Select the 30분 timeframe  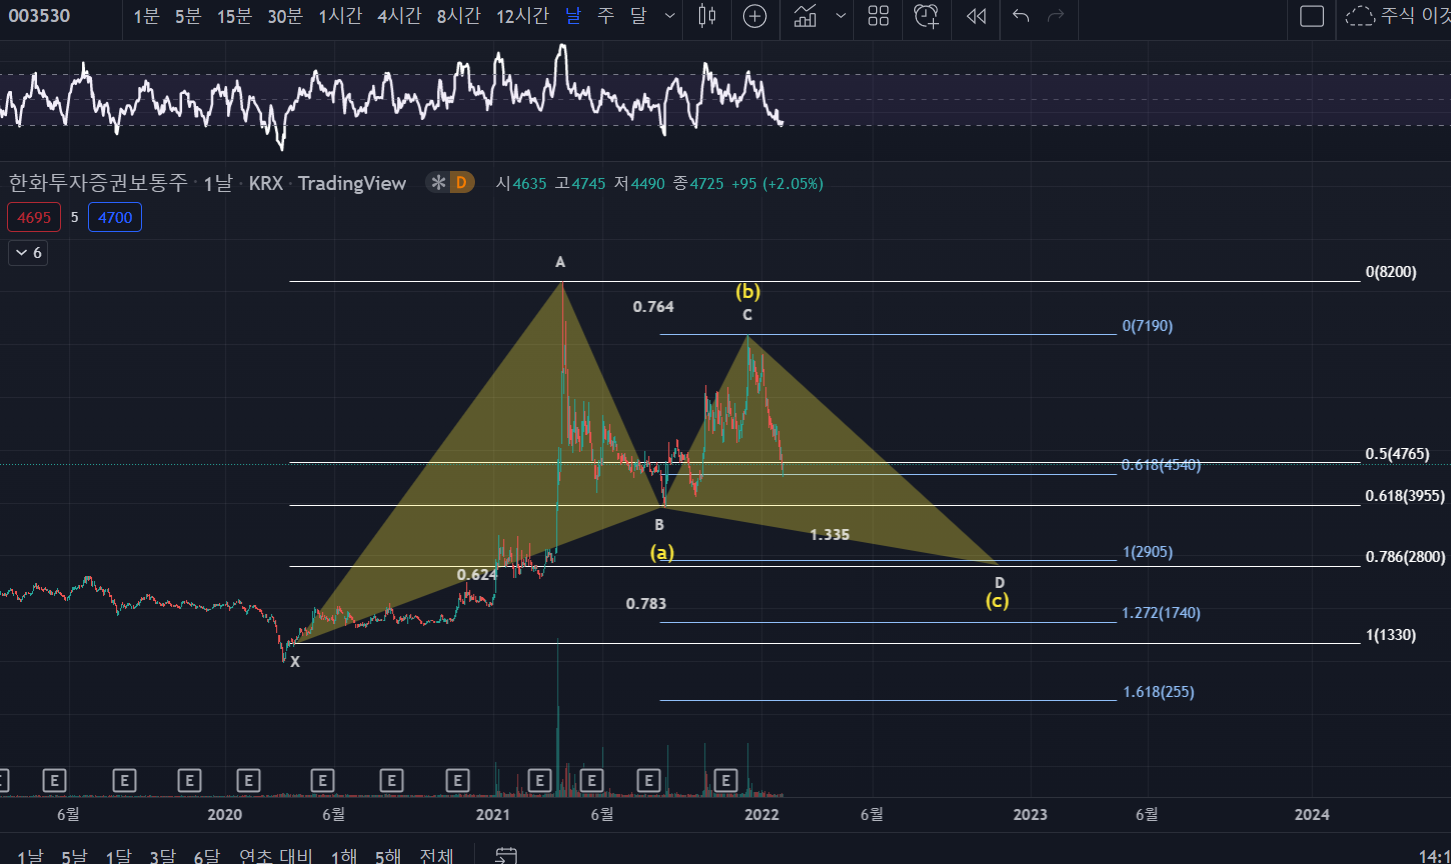(x=284, y=16)
